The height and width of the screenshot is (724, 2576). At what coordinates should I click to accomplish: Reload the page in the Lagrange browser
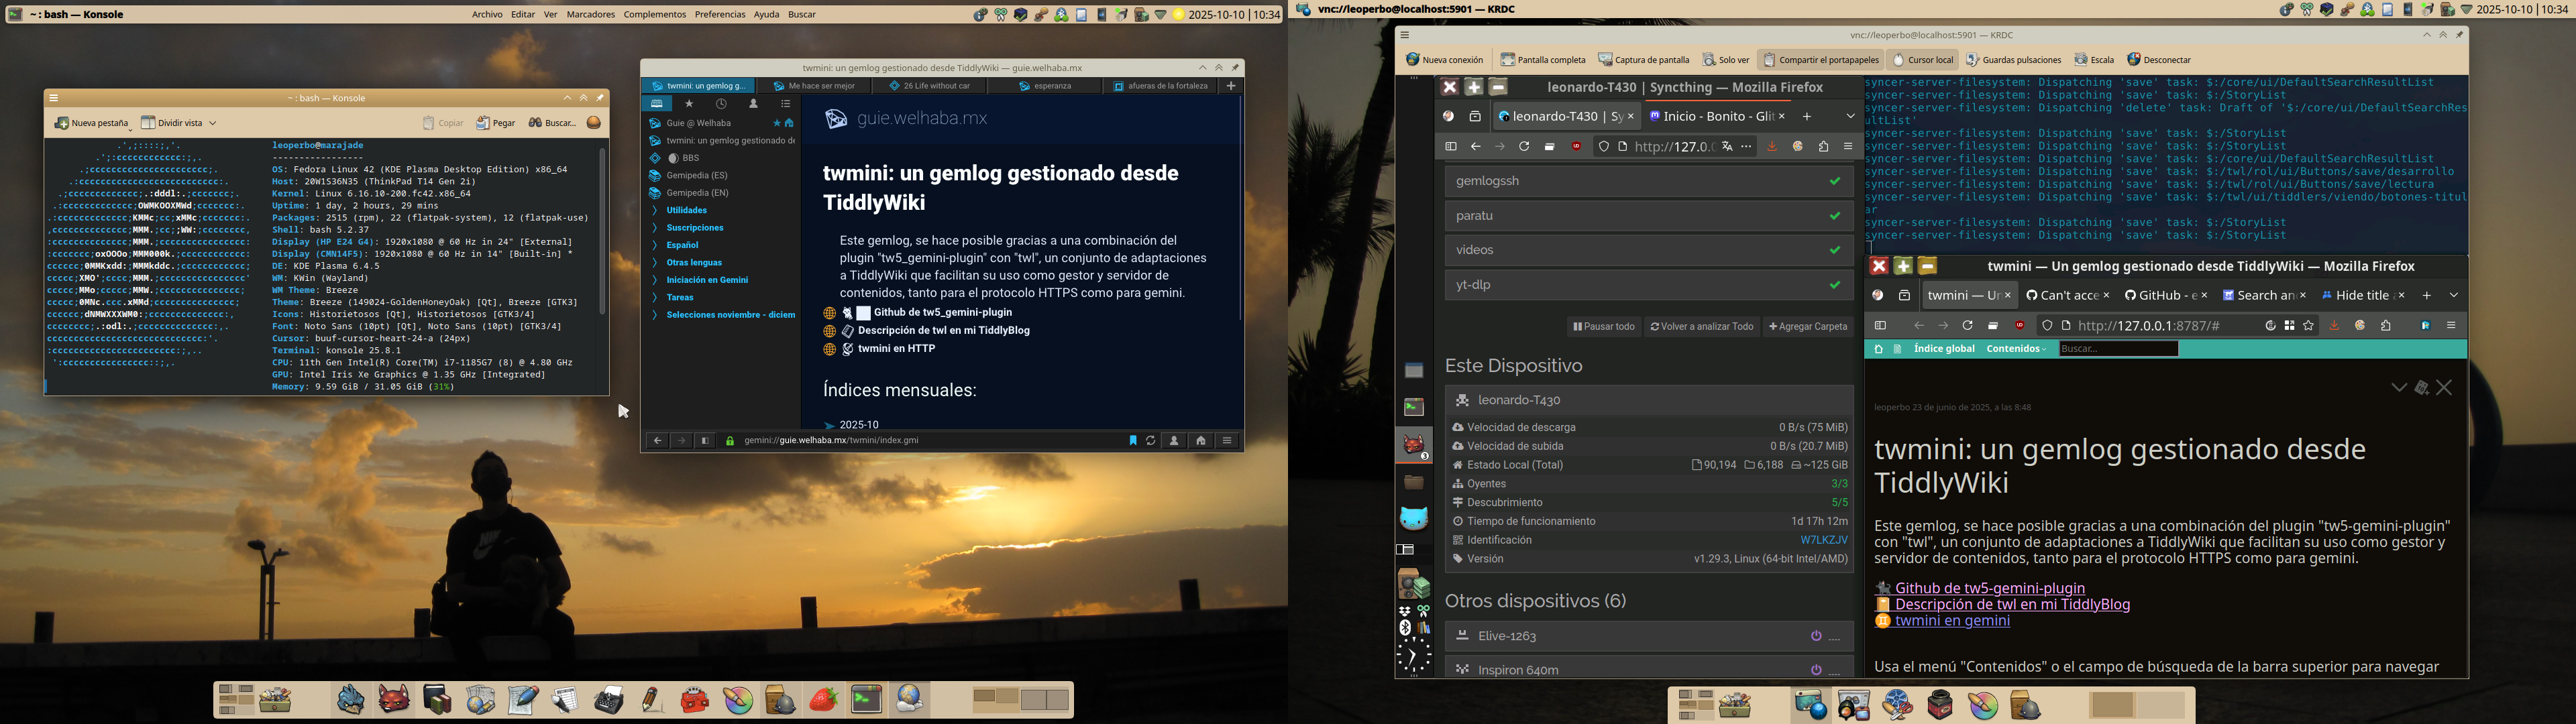(1151, 441)
